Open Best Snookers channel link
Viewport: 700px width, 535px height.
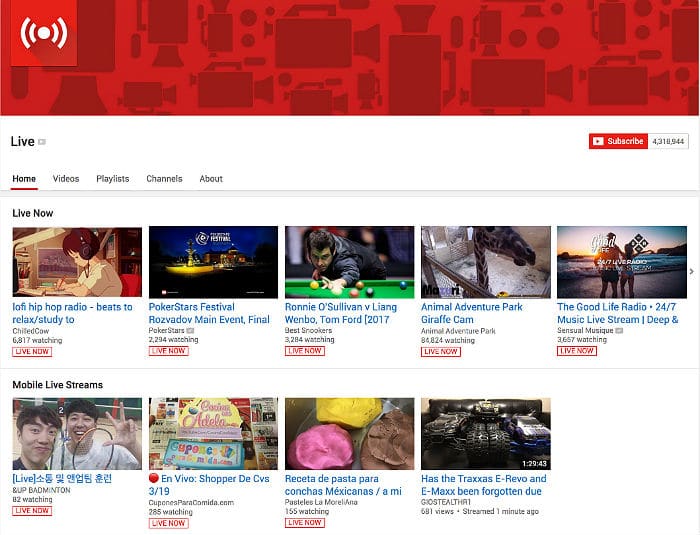308,330
